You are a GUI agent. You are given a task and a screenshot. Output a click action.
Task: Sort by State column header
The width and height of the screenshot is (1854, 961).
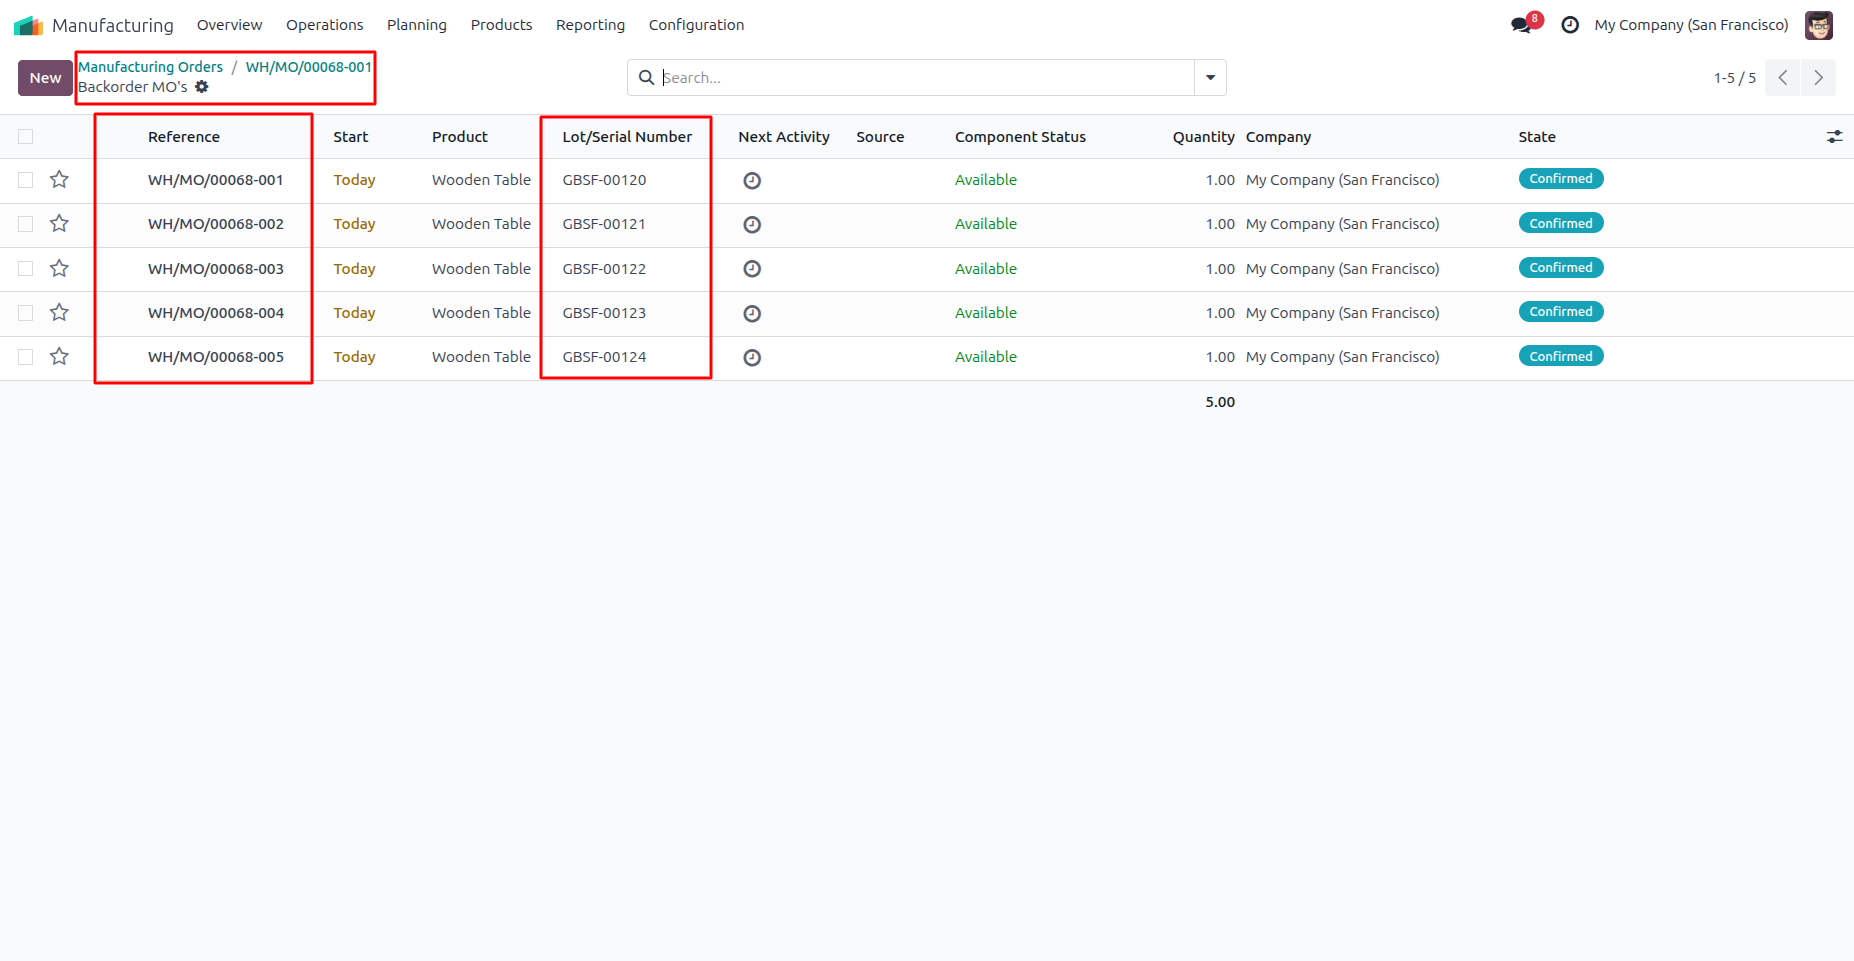click(1537, 137)
